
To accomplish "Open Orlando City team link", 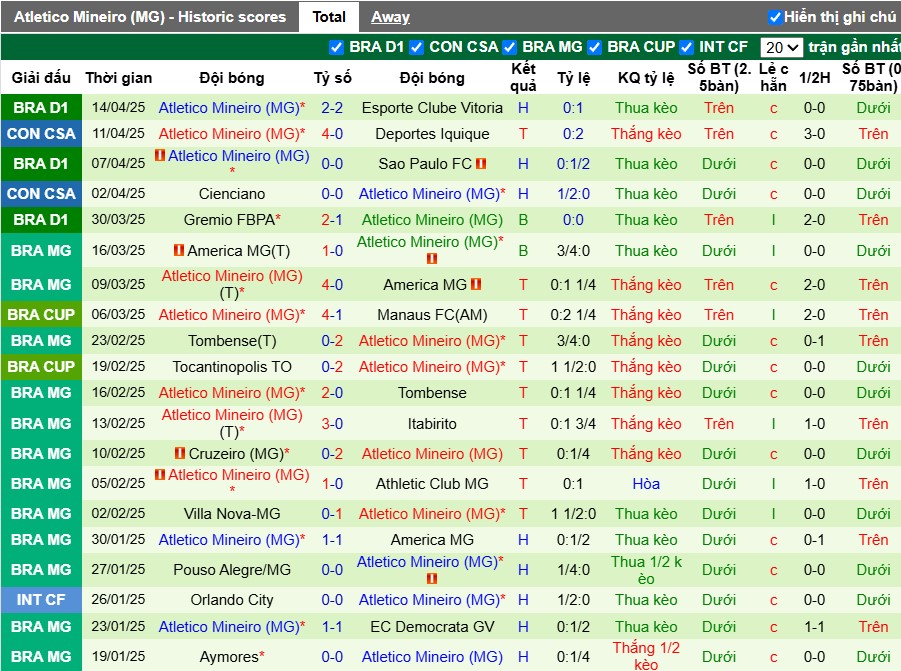I will coord(232,600).
